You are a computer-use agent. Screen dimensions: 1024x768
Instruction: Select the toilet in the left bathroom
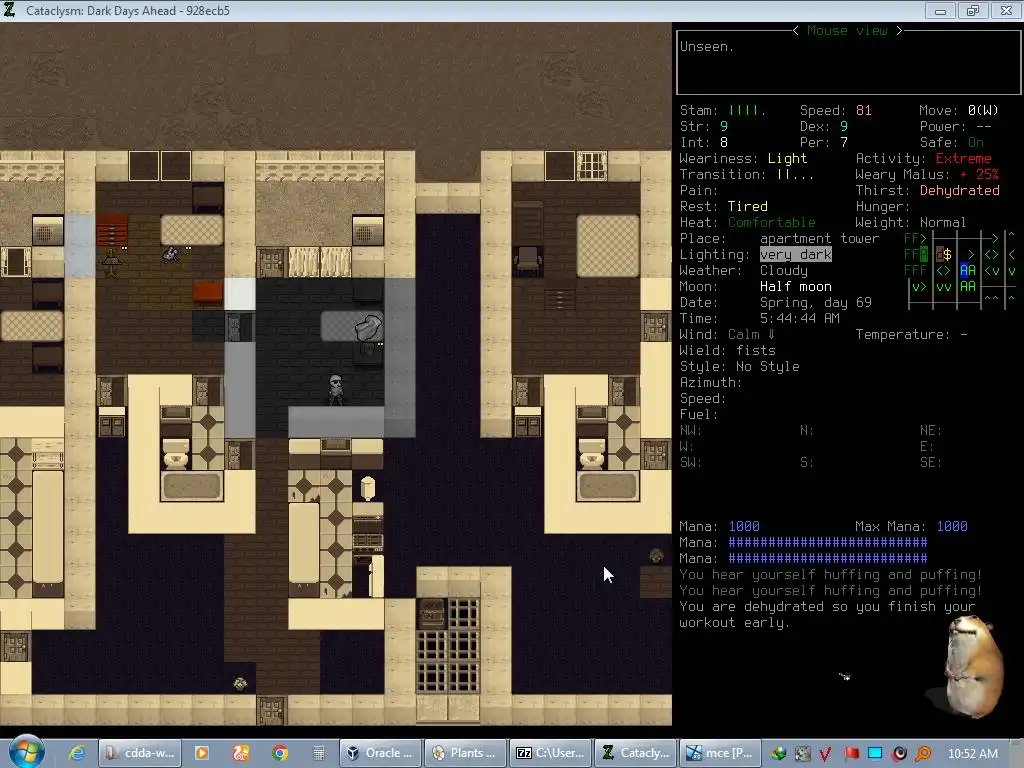click(x=176, y=455)
